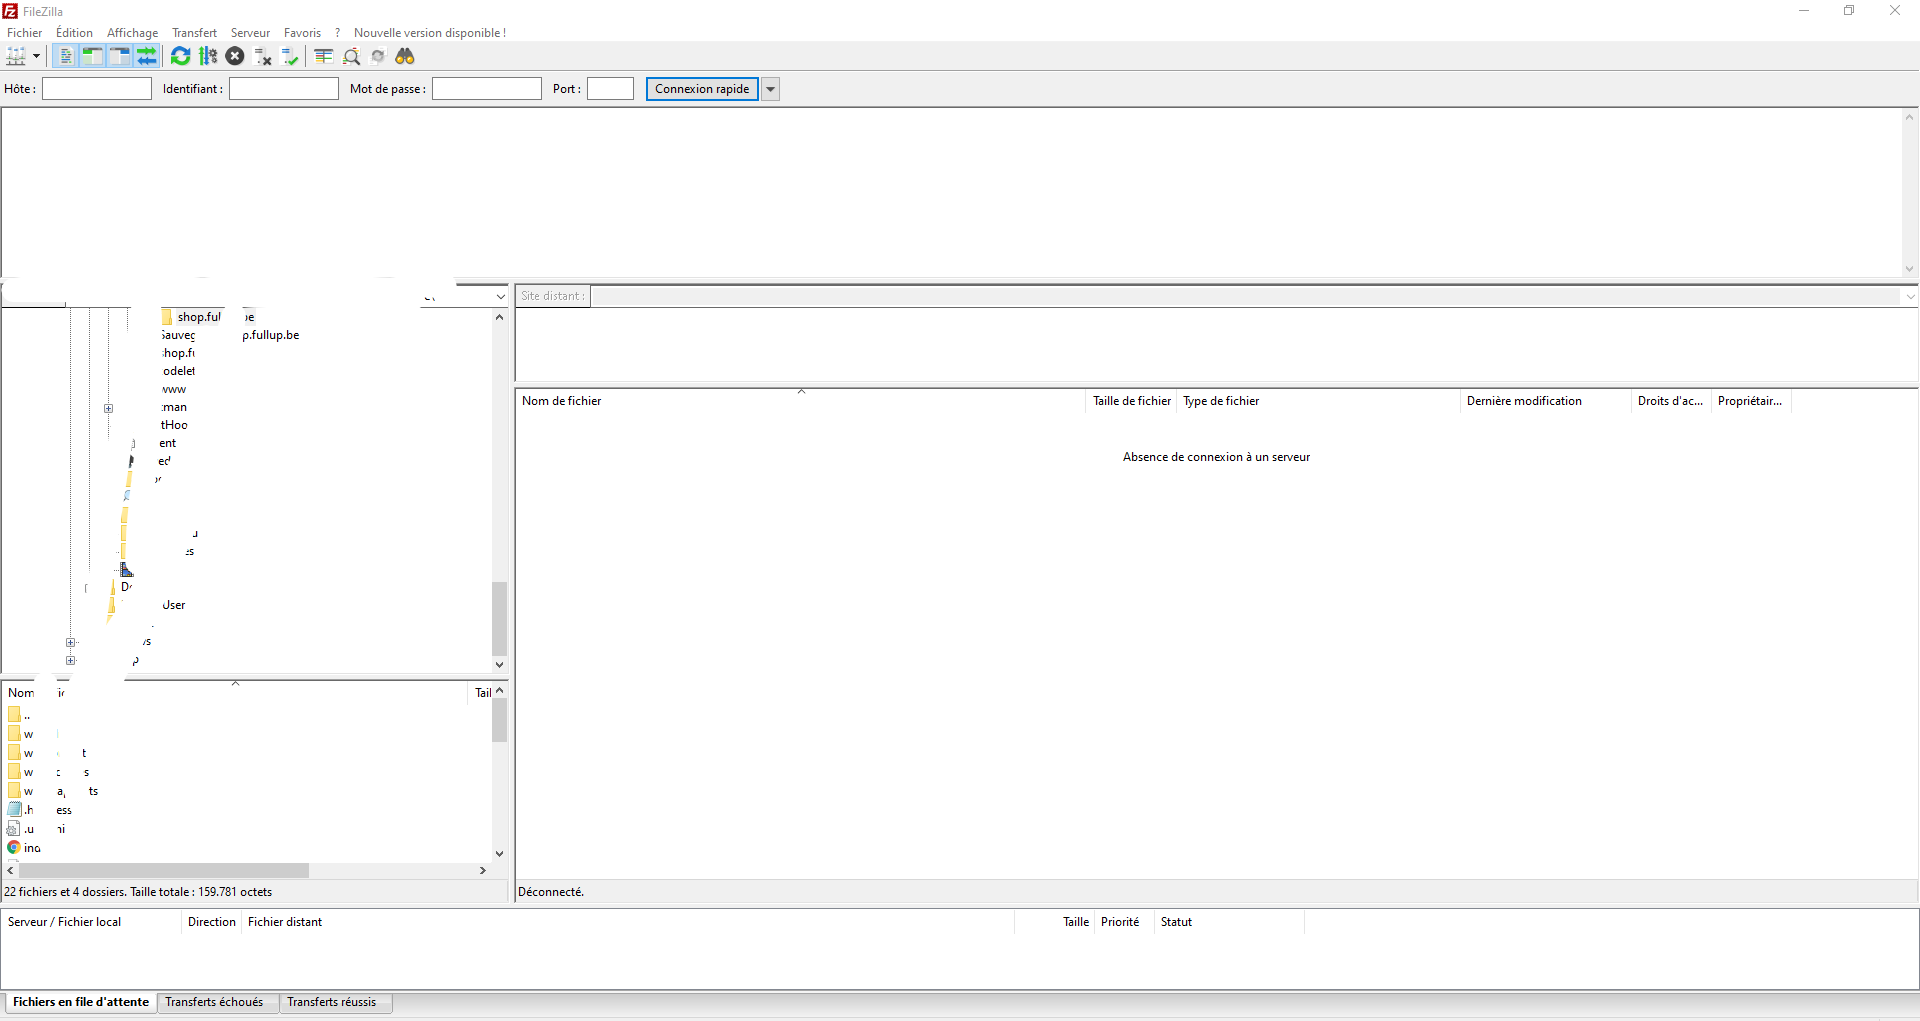This screenshot has width=1920, height=1021.
Task: Select the '..' parent folder in local list
Action: tap(19, 715)
